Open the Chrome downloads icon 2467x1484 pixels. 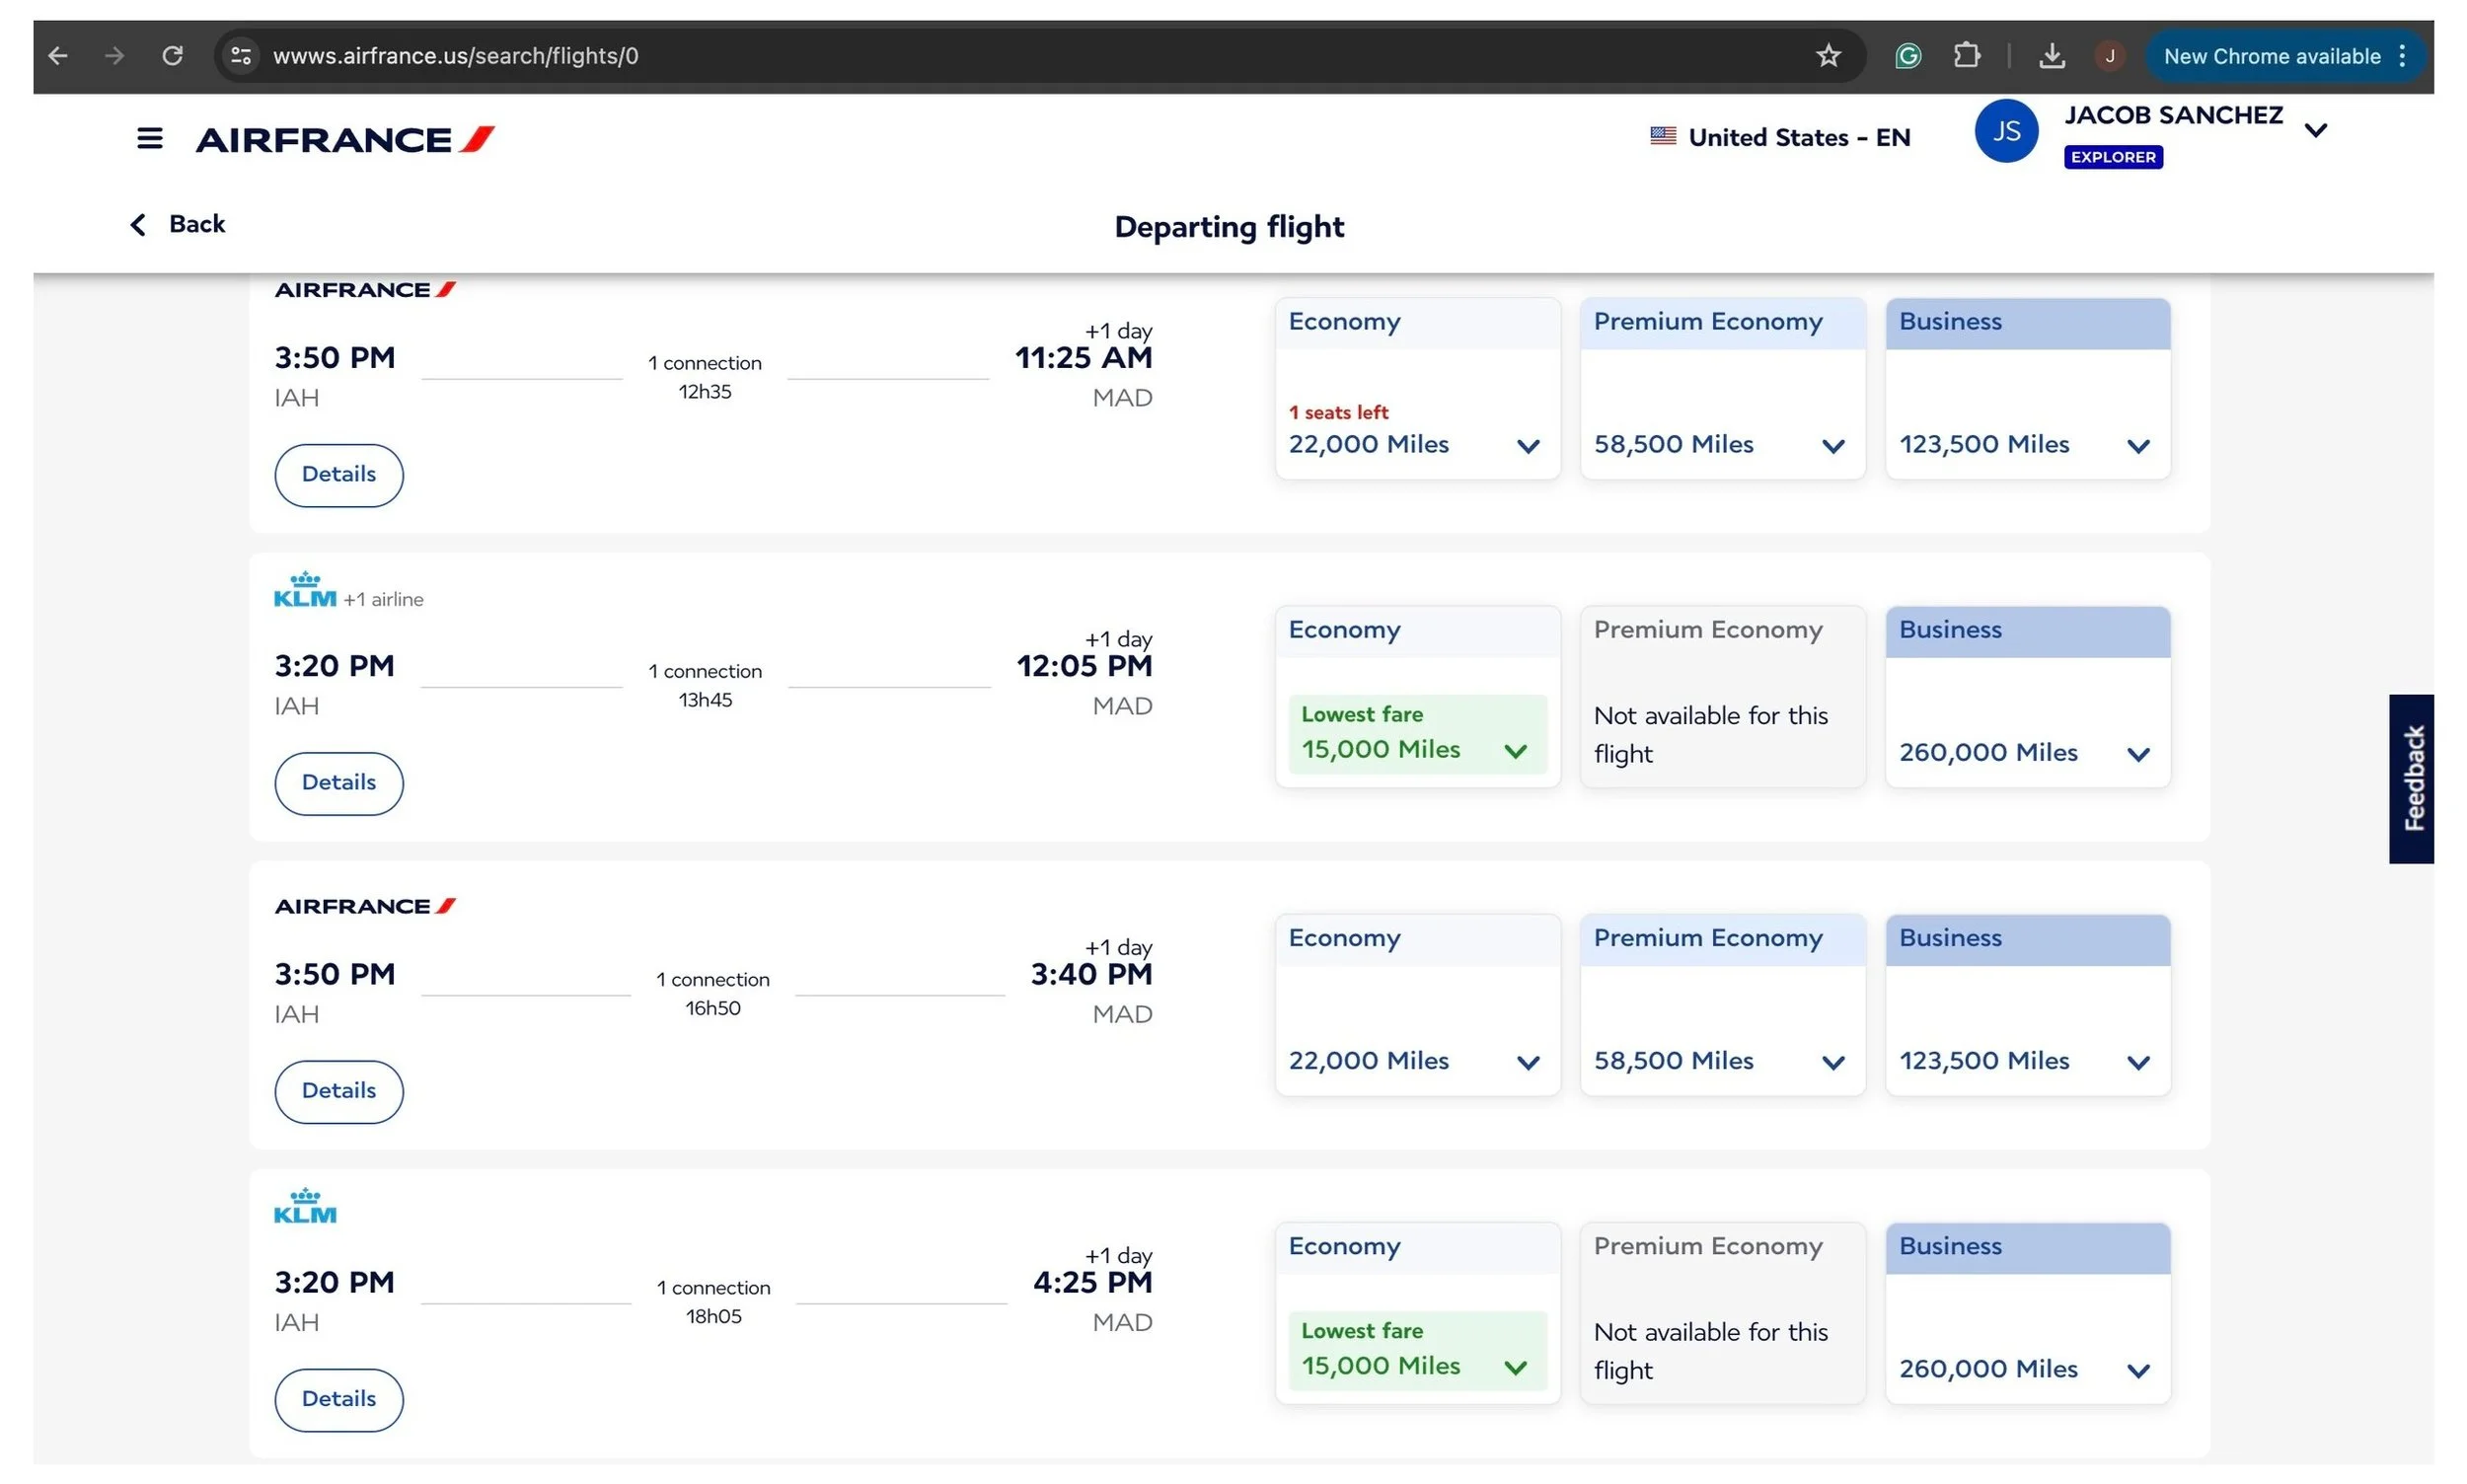pos(2051,56)
